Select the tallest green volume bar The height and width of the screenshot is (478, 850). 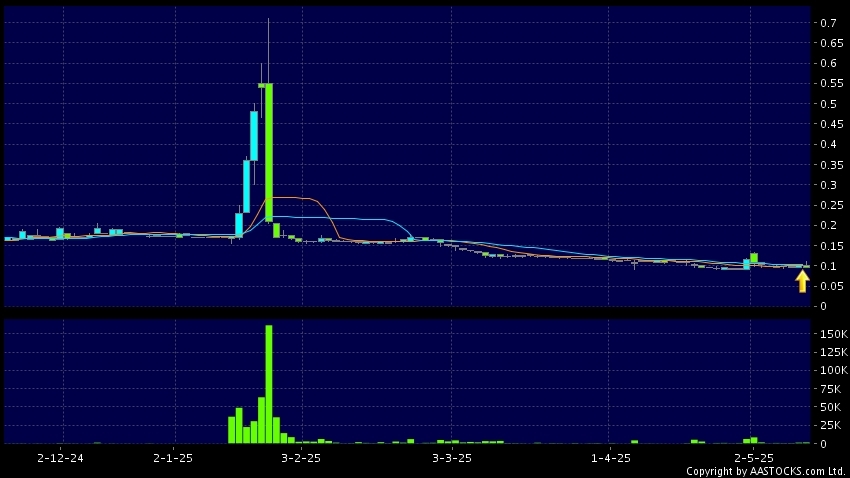click(x=269, y=384)
